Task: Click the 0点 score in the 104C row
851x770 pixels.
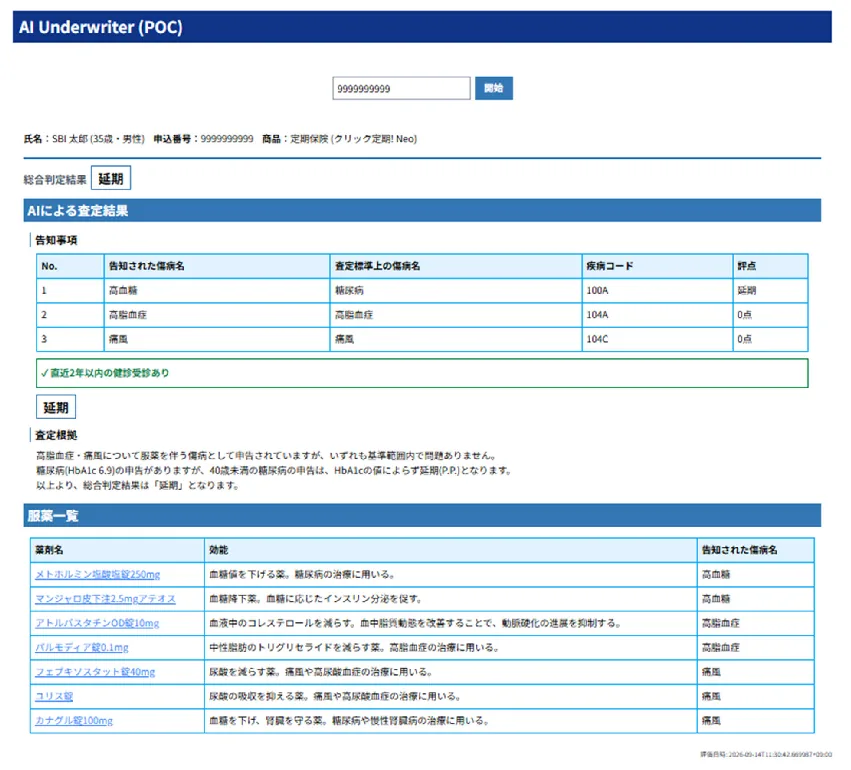Action: 770,339
